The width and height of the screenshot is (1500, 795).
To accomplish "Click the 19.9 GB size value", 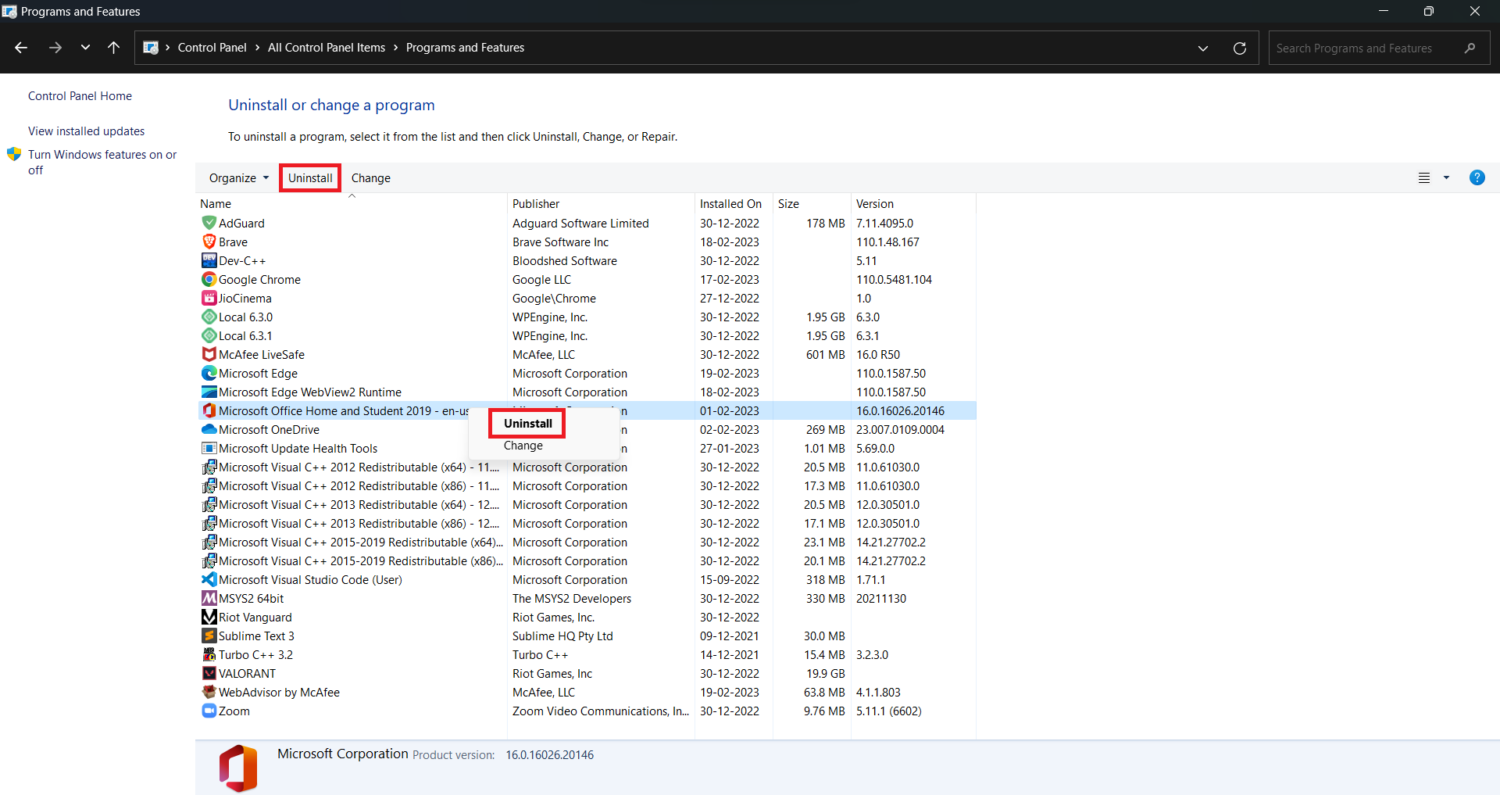I will pyautogui.click(x=825, y=673).
